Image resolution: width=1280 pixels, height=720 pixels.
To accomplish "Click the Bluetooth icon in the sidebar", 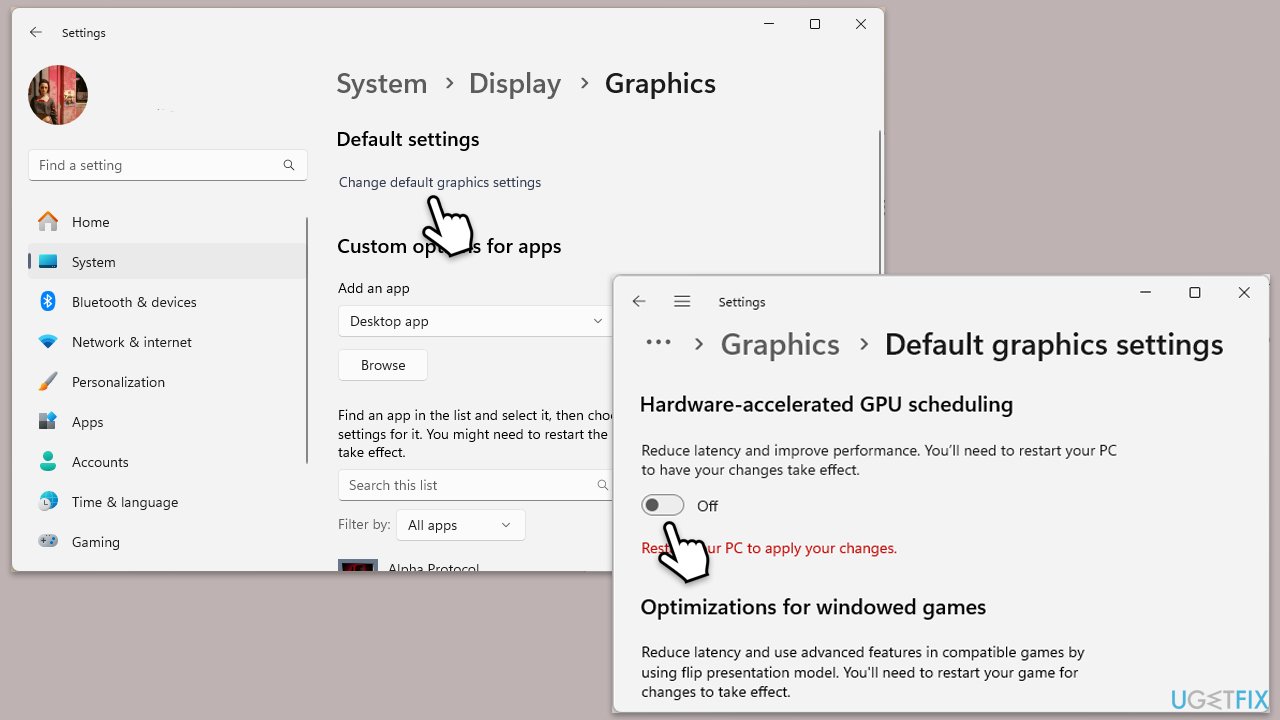I will pyautogui.click(x=48, y=301).
